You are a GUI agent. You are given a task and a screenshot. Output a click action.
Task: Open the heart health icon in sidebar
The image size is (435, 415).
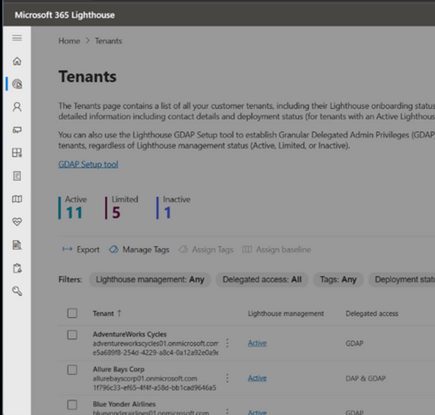(17, 222)
